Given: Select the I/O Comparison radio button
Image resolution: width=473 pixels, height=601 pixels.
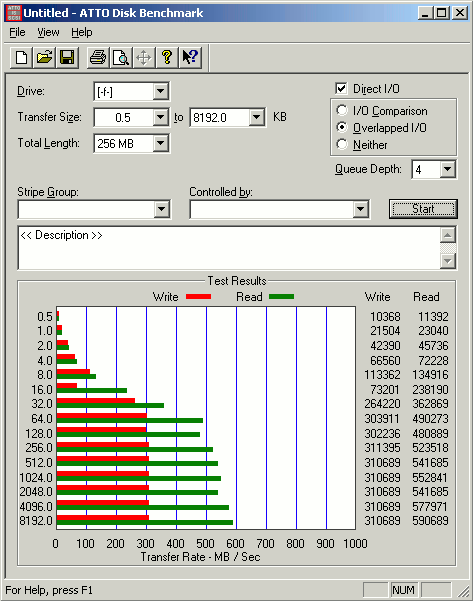Looking at the screenshot, I should coord(342,110).
